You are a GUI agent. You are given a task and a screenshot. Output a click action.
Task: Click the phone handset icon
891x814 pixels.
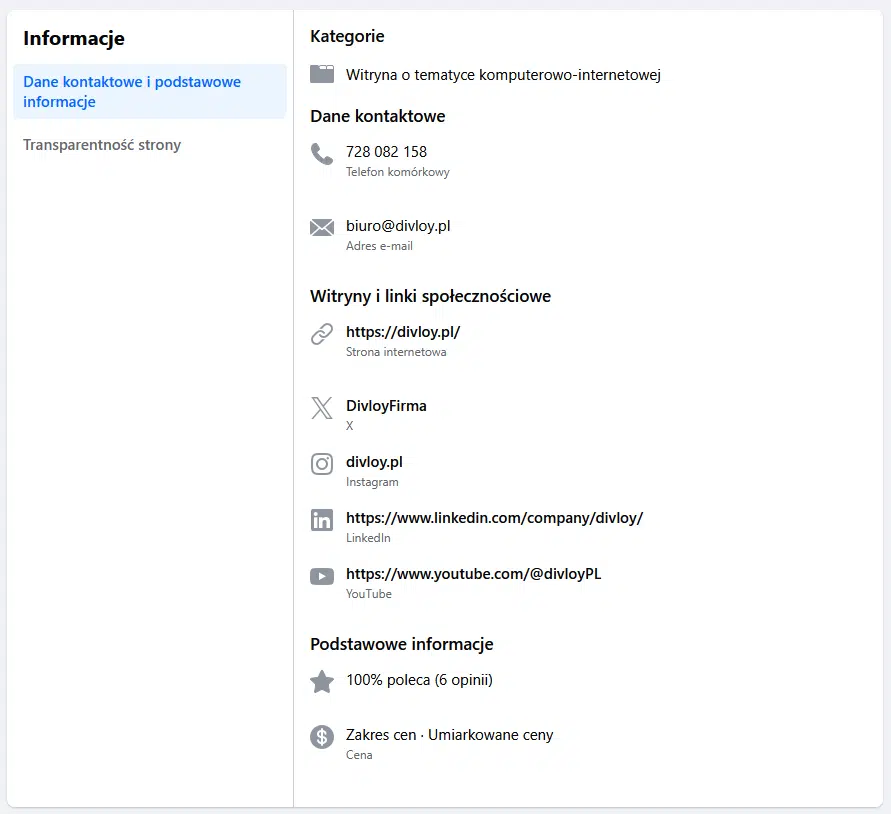coord(322,154)
